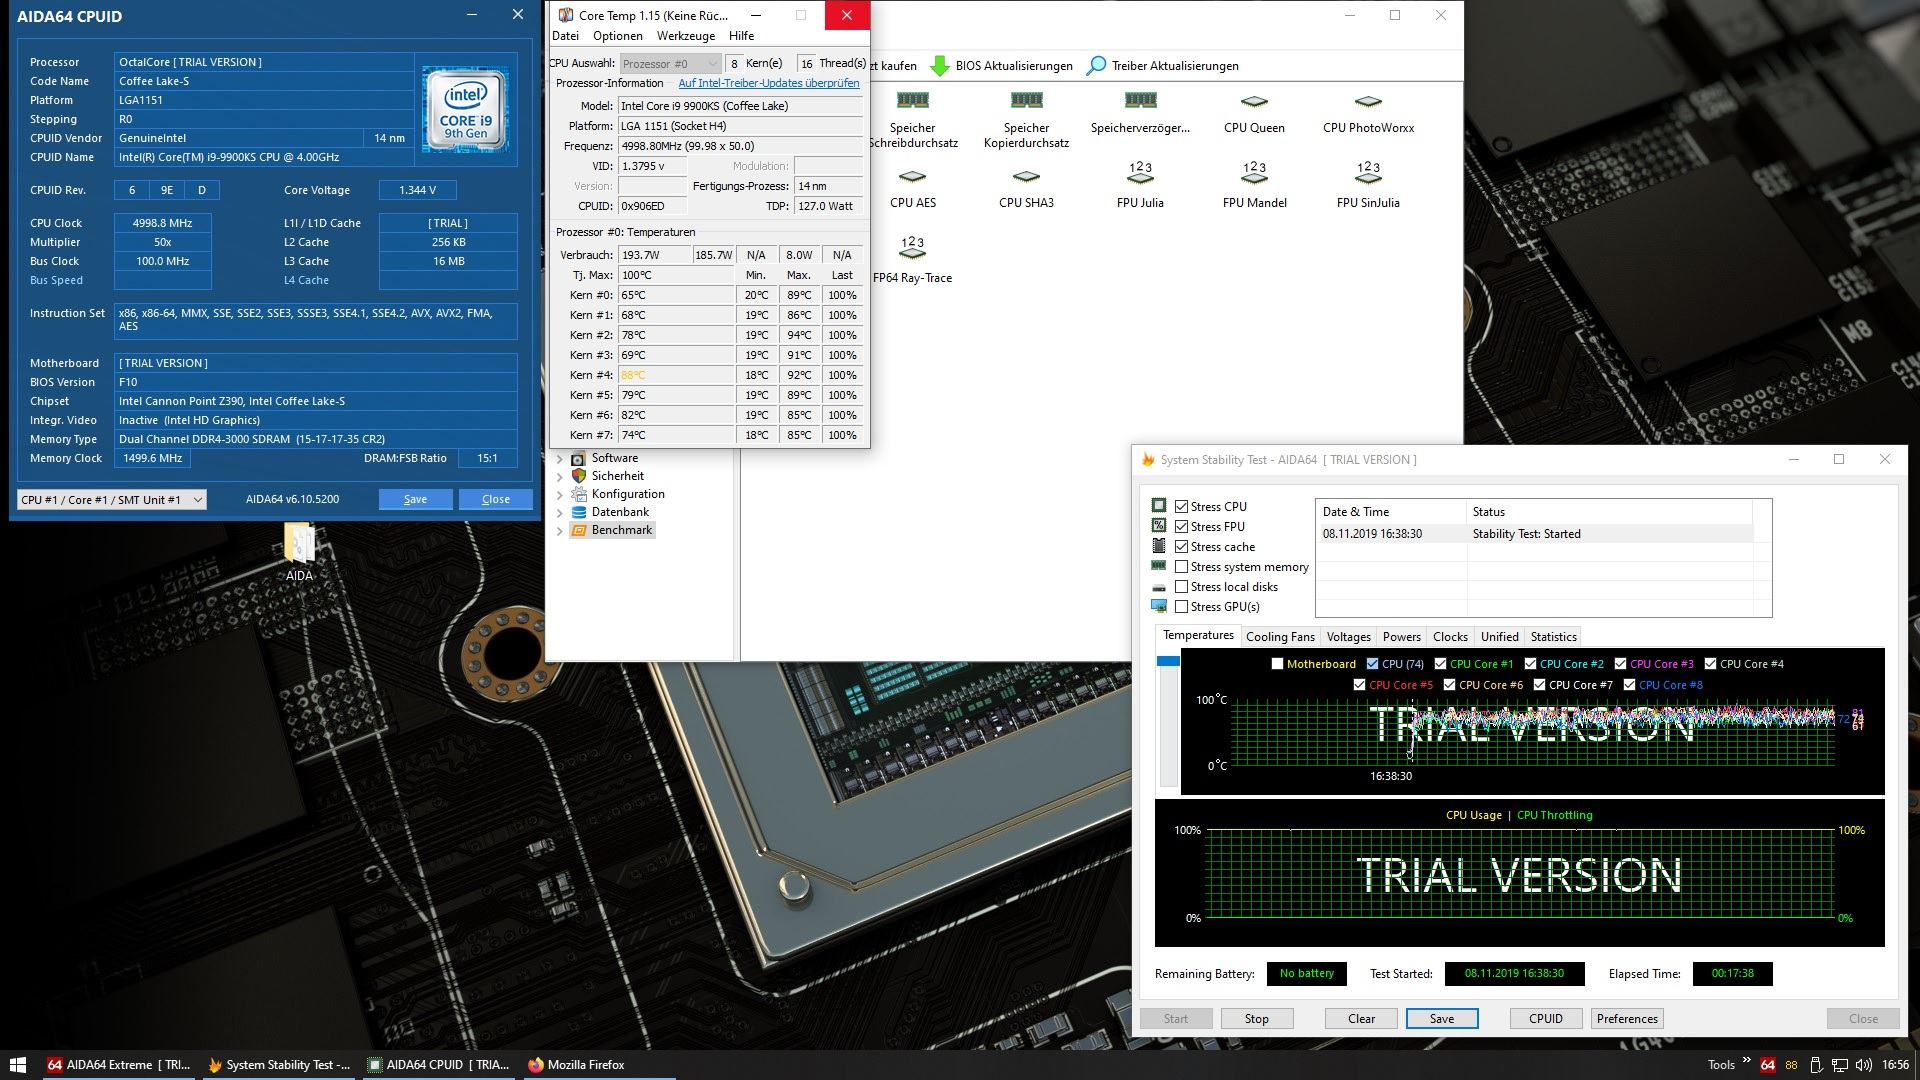Select the CPU SHA3 benchmark icon

pos(1026,176)
